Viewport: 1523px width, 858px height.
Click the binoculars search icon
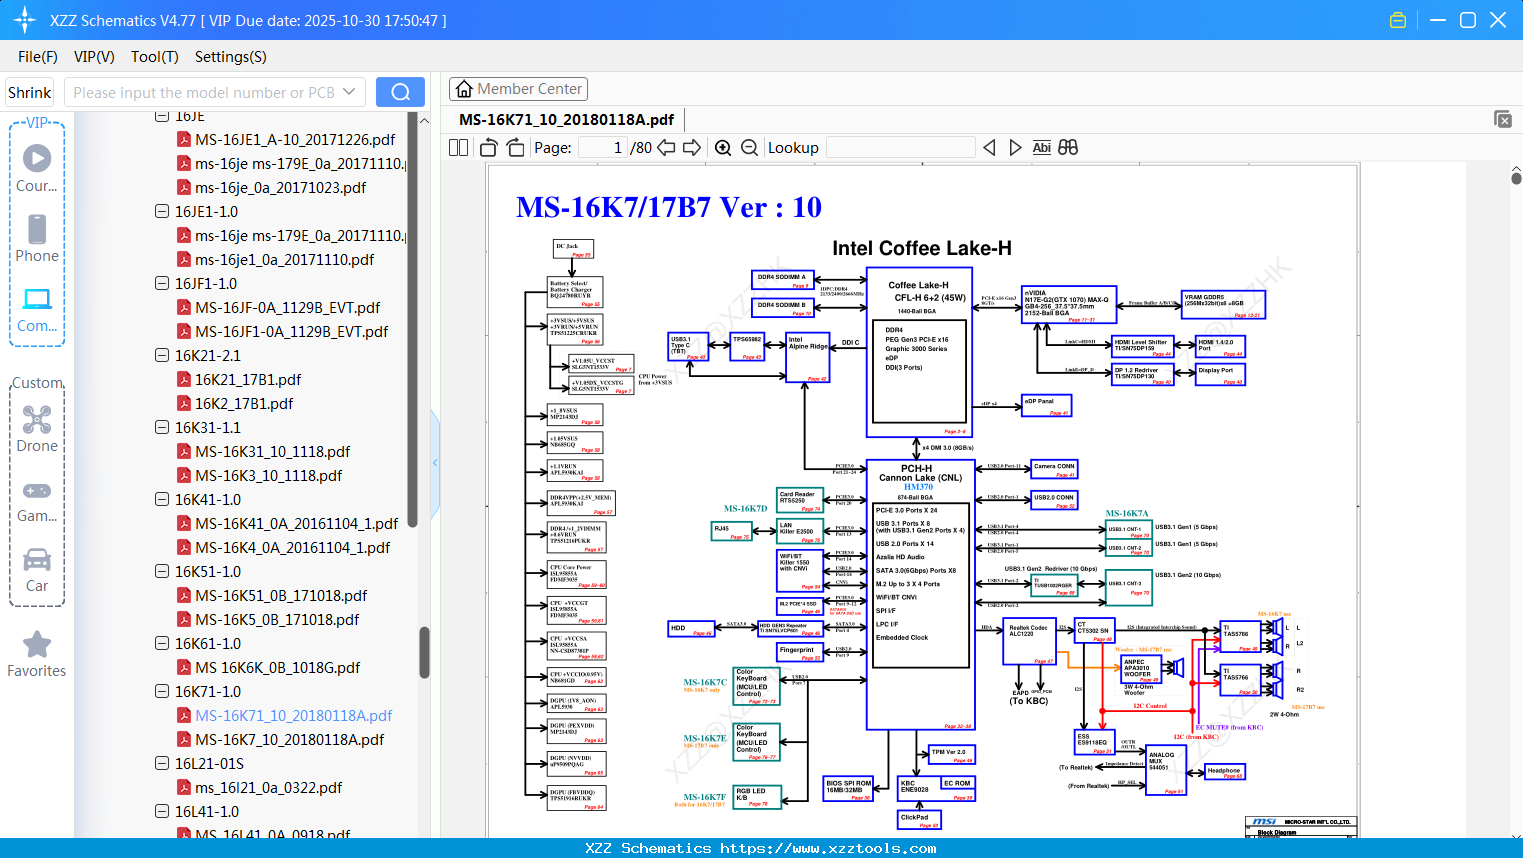pyautogui.click(x=1068, y=148)
